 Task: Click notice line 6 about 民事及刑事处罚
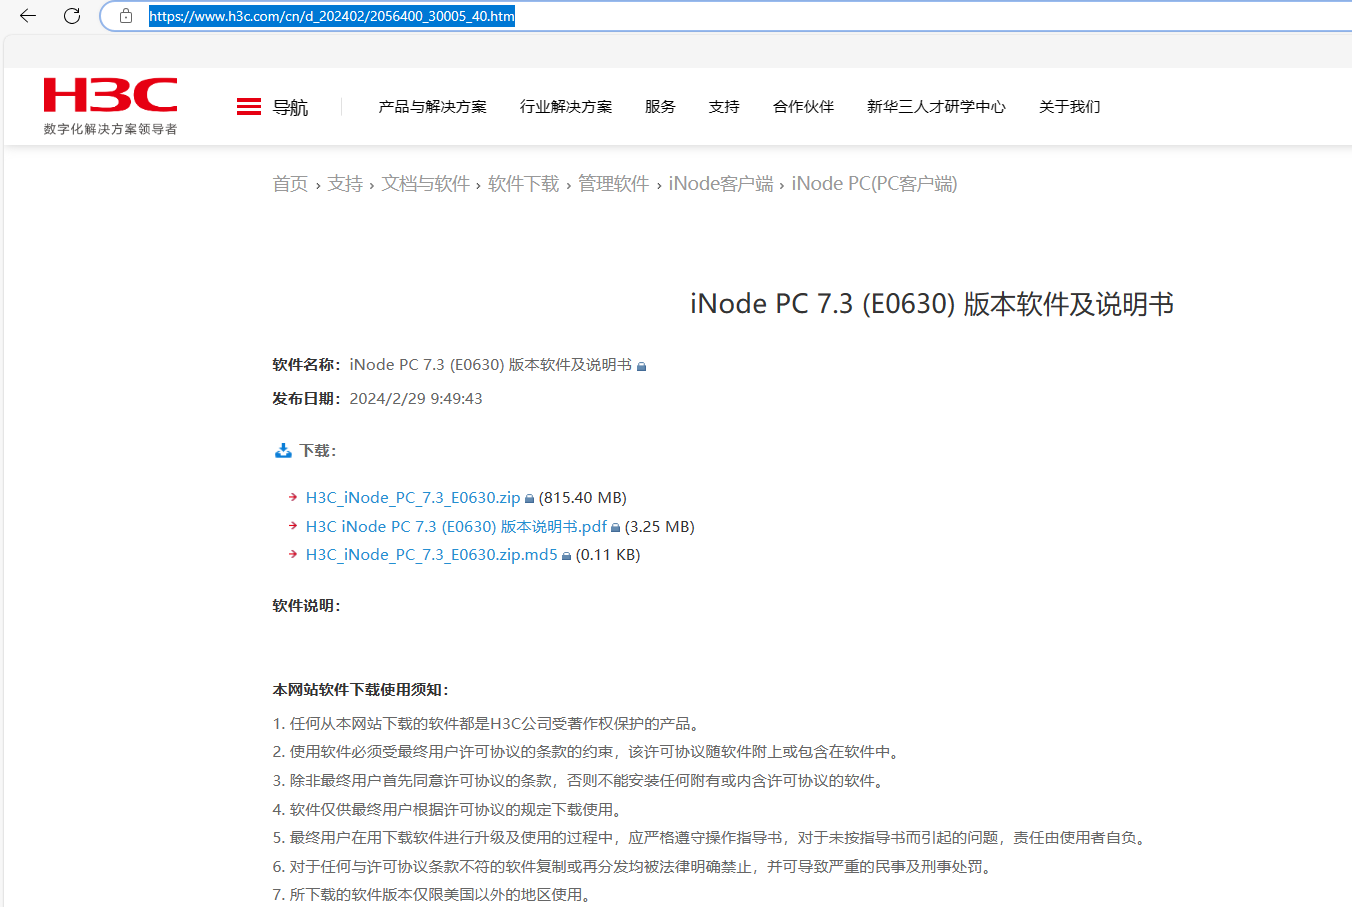click(x=634, y=867)
